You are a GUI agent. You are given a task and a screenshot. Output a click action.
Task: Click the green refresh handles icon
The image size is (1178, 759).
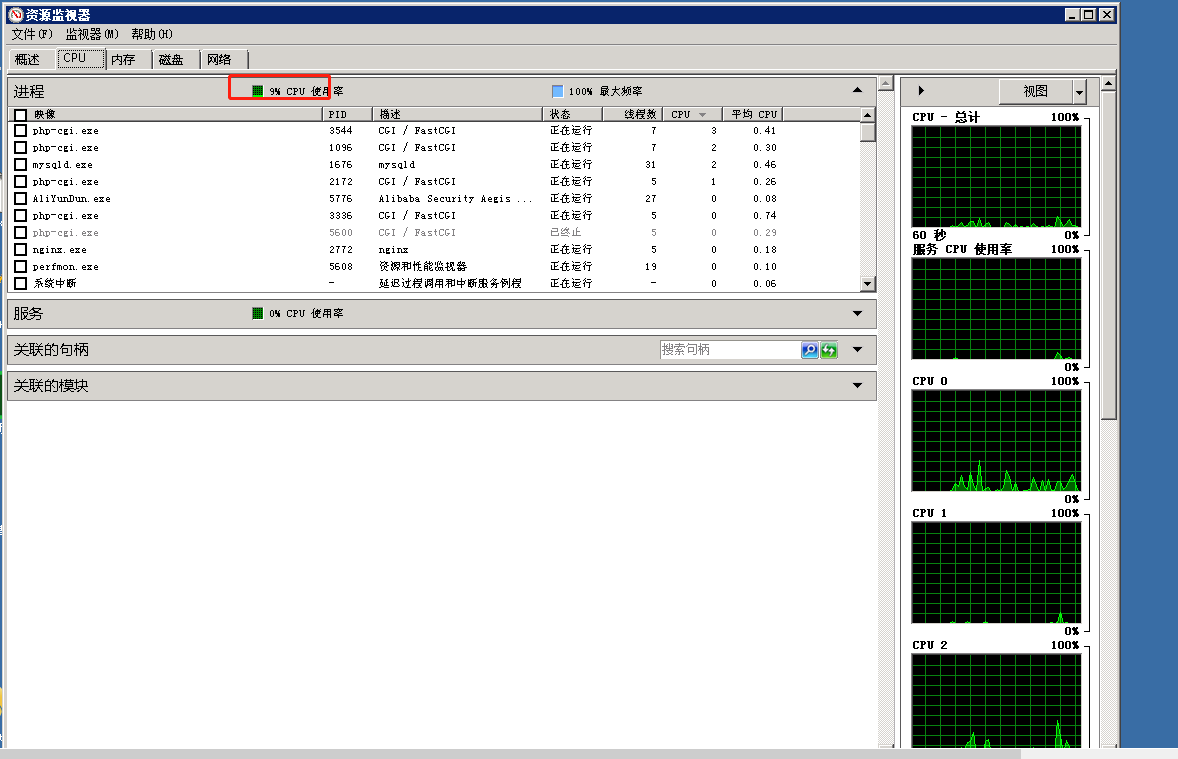829,349
